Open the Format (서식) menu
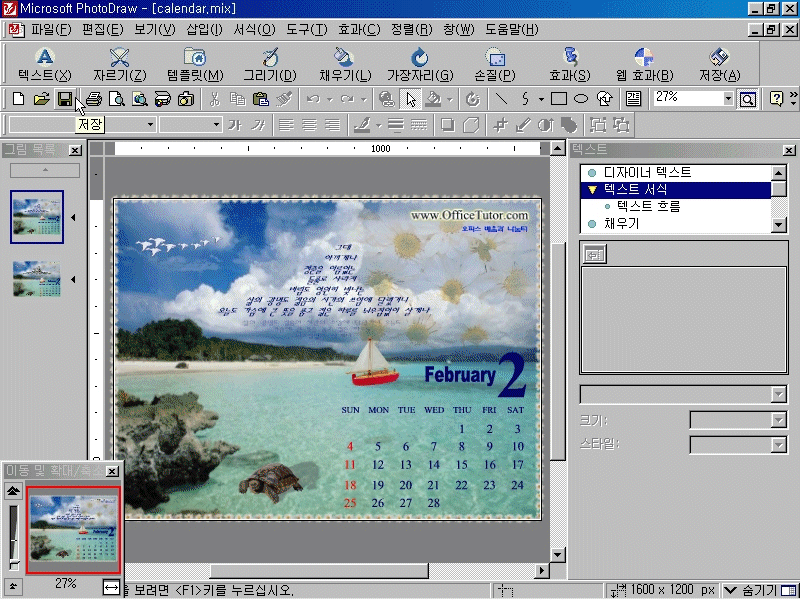Image resolution: width=800 pixels, height=600 pixels. pyautogui.click(x=254, y=30)
